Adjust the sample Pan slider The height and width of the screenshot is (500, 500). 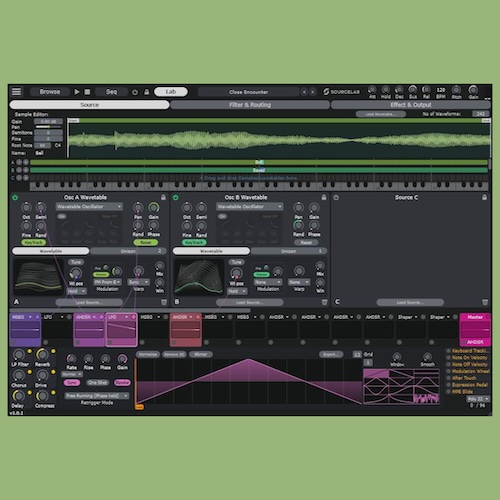click(x=49, y=127)
